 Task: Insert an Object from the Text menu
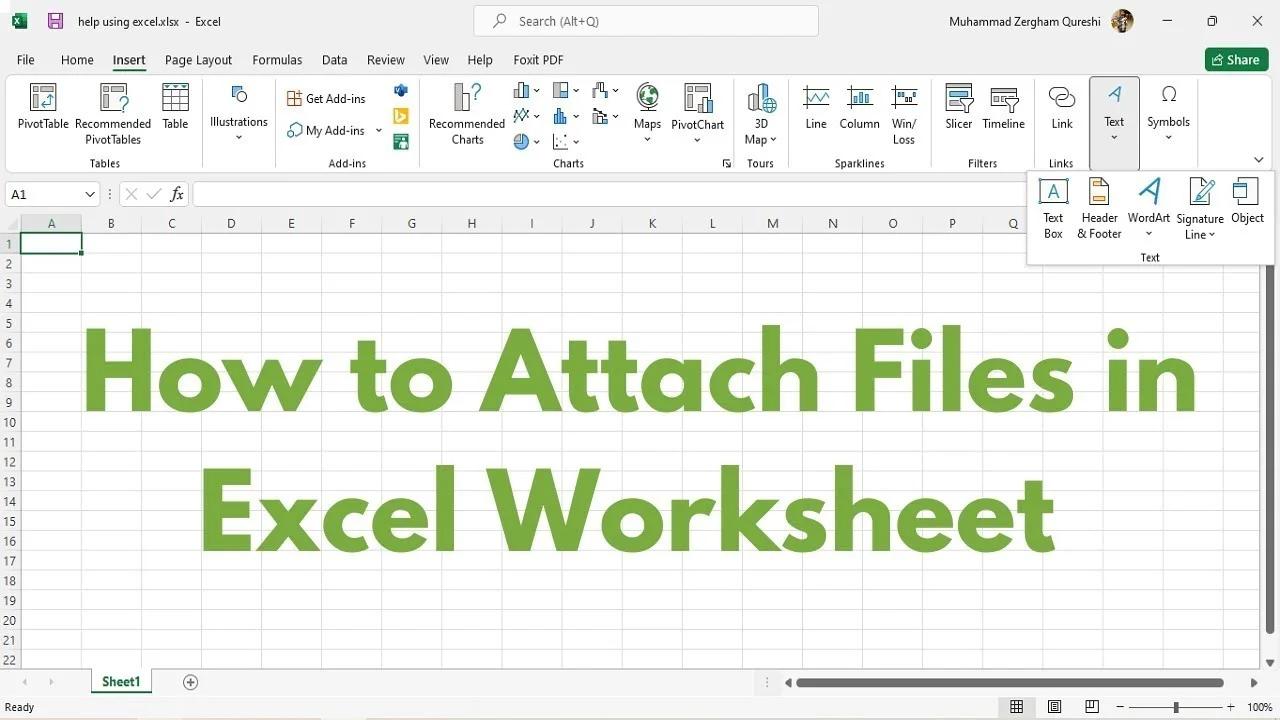tap(1246, 205)
